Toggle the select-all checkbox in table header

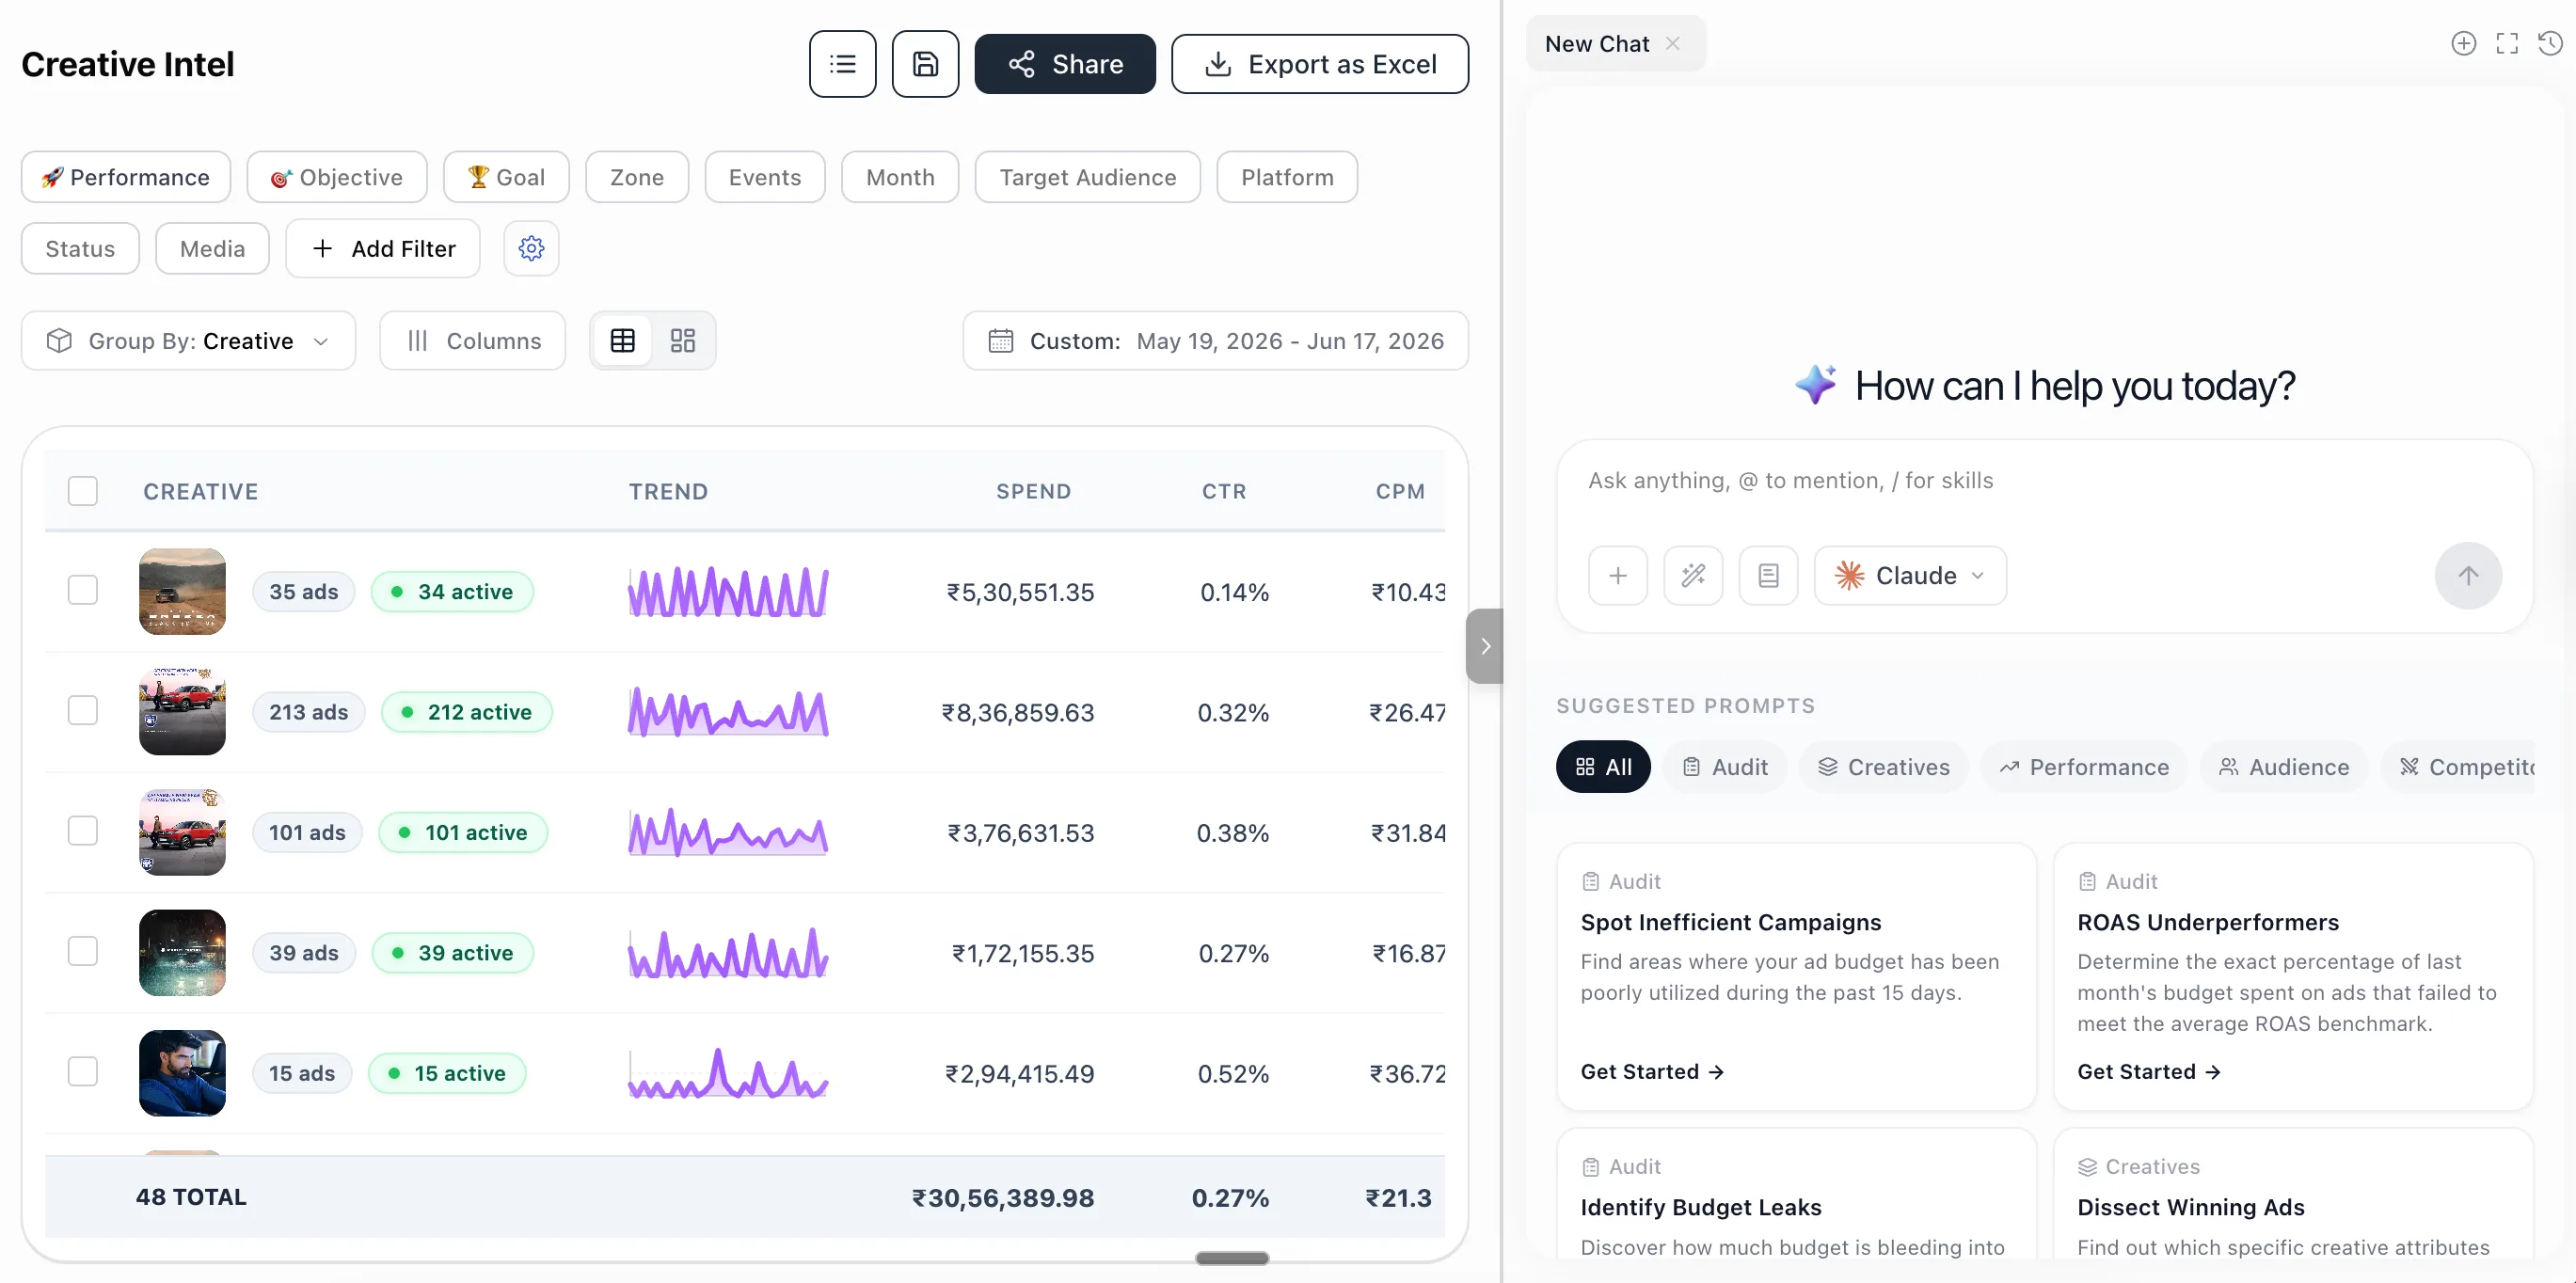coord(83,491)
